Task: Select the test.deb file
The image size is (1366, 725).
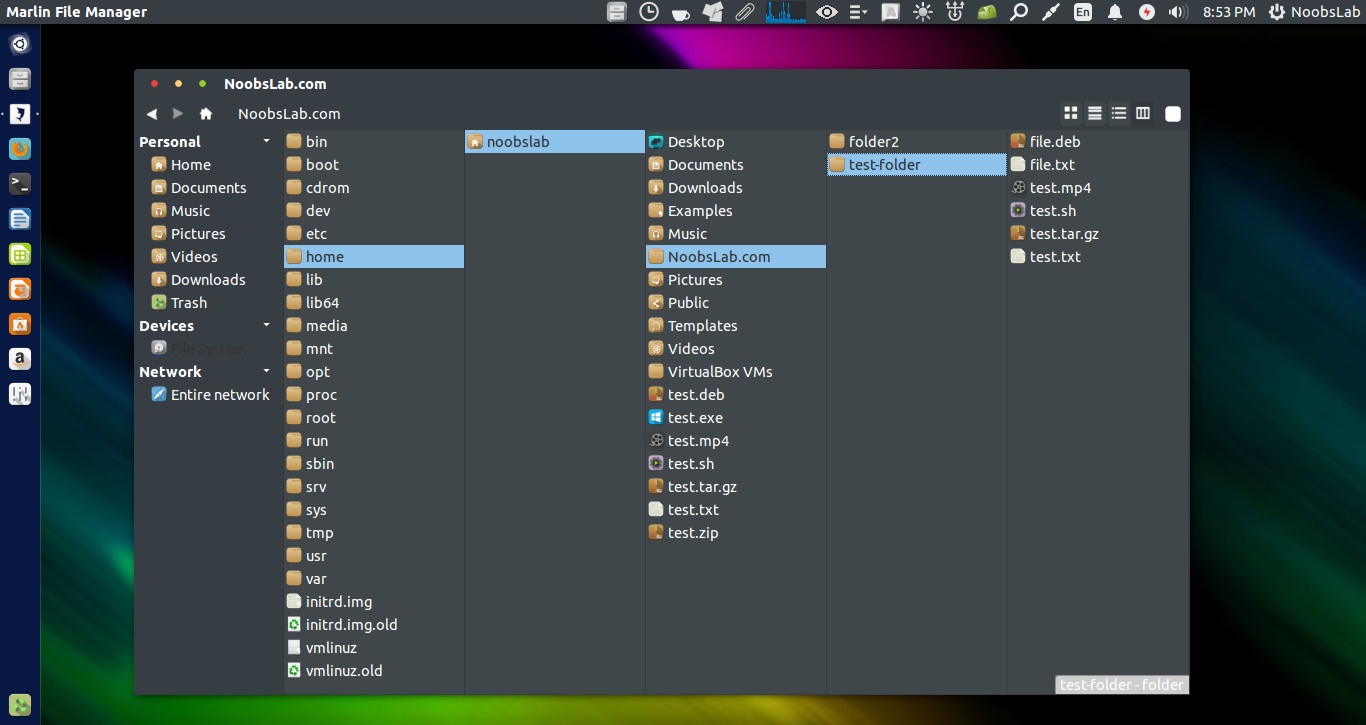Action: coord(736,395)
